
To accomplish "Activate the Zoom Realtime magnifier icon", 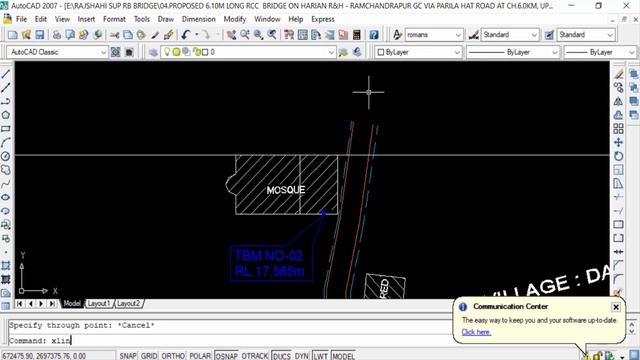I will [244, 35].
